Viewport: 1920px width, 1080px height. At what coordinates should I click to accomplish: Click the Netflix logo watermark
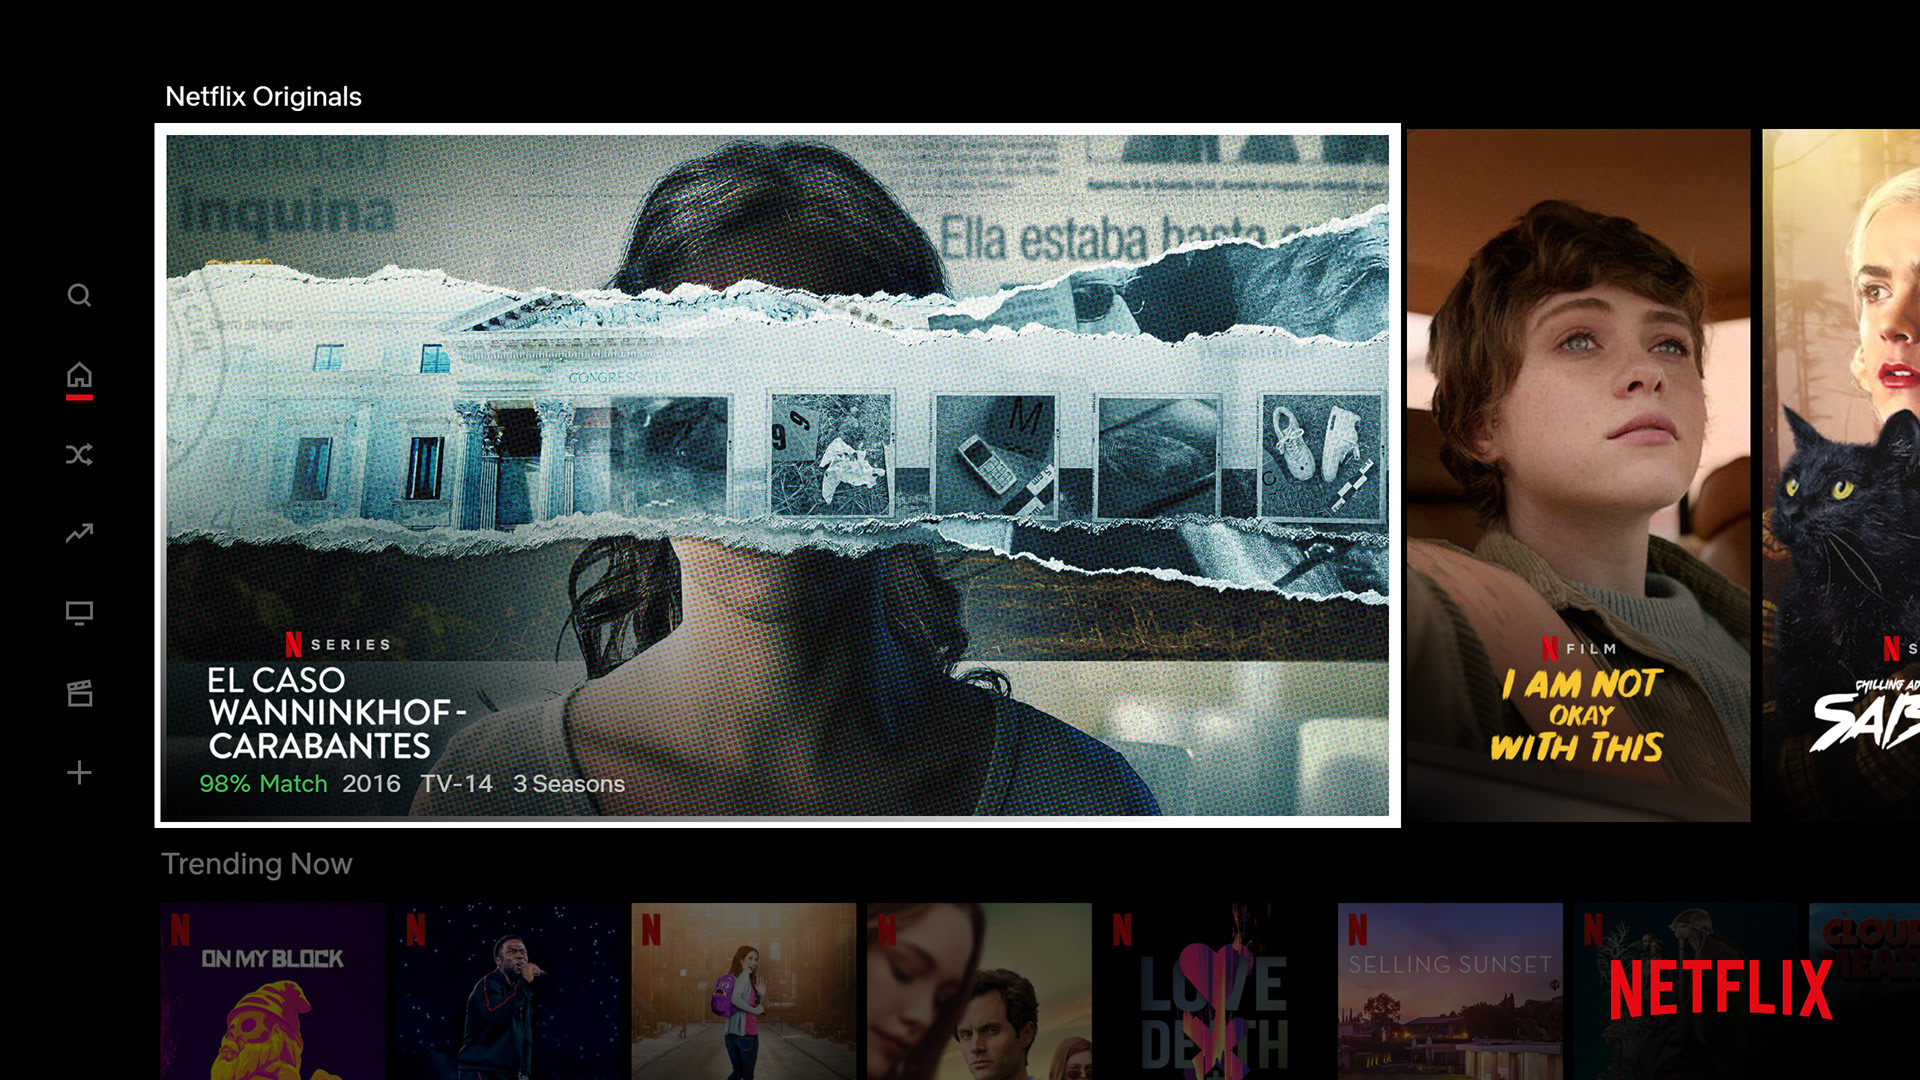pos(1720,989)
